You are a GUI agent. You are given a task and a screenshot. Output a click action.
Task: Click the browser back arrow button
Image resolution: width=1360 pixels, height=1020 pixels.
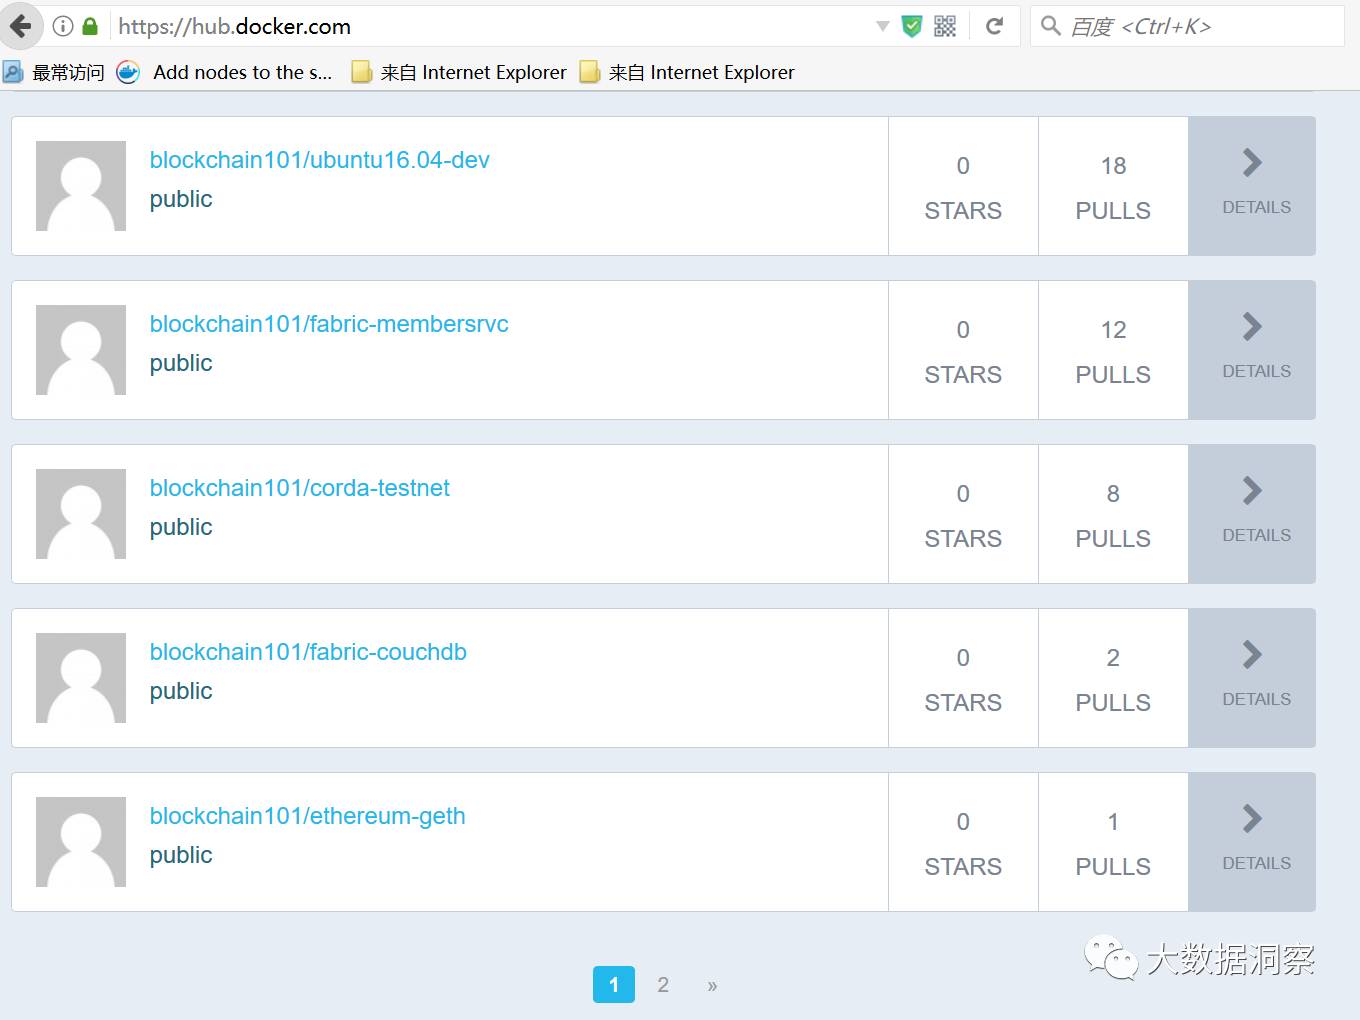(x=20, y=26)
